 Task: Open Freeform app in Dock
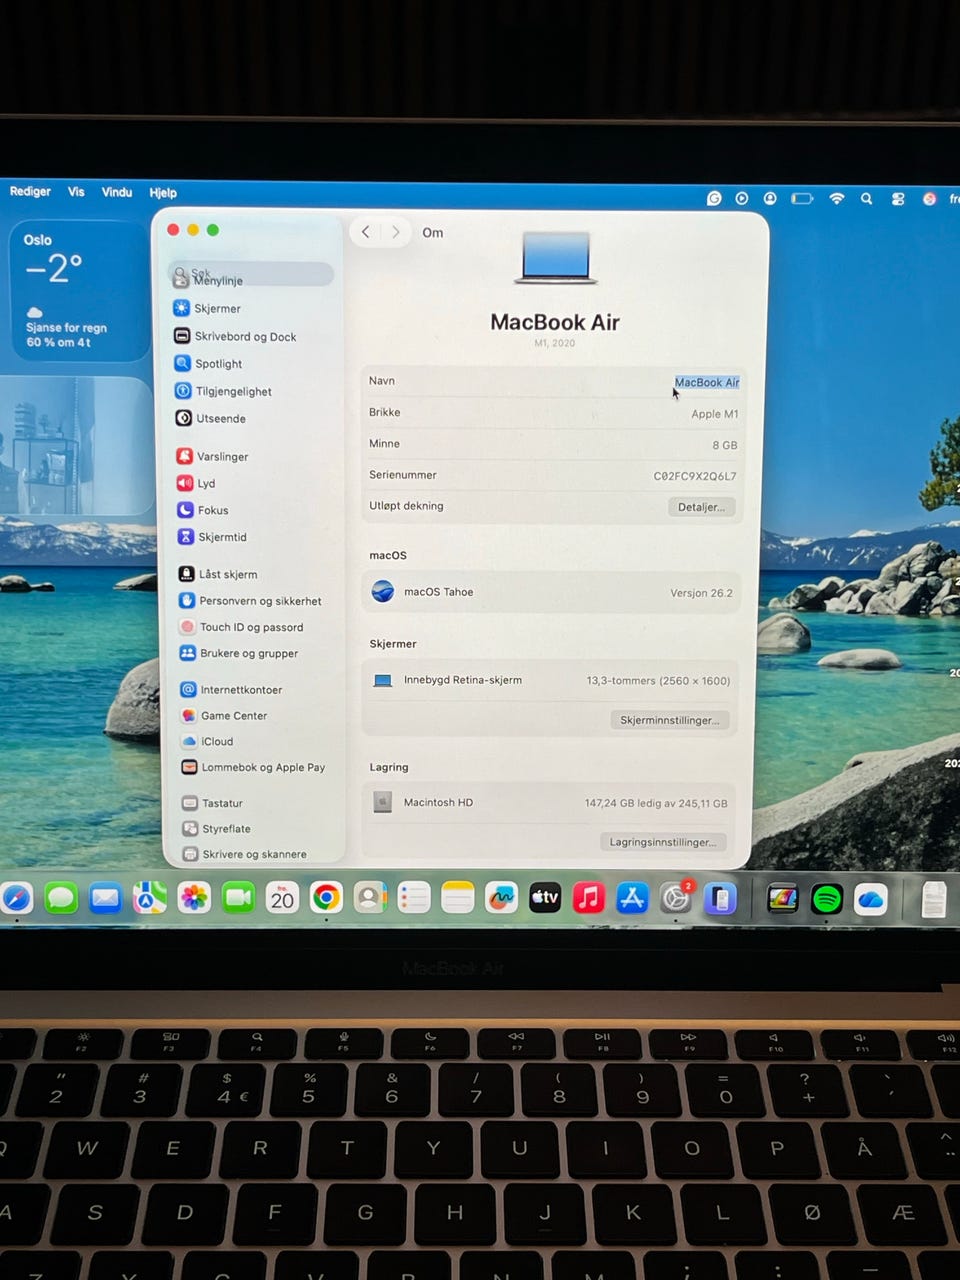coord(501,898)
